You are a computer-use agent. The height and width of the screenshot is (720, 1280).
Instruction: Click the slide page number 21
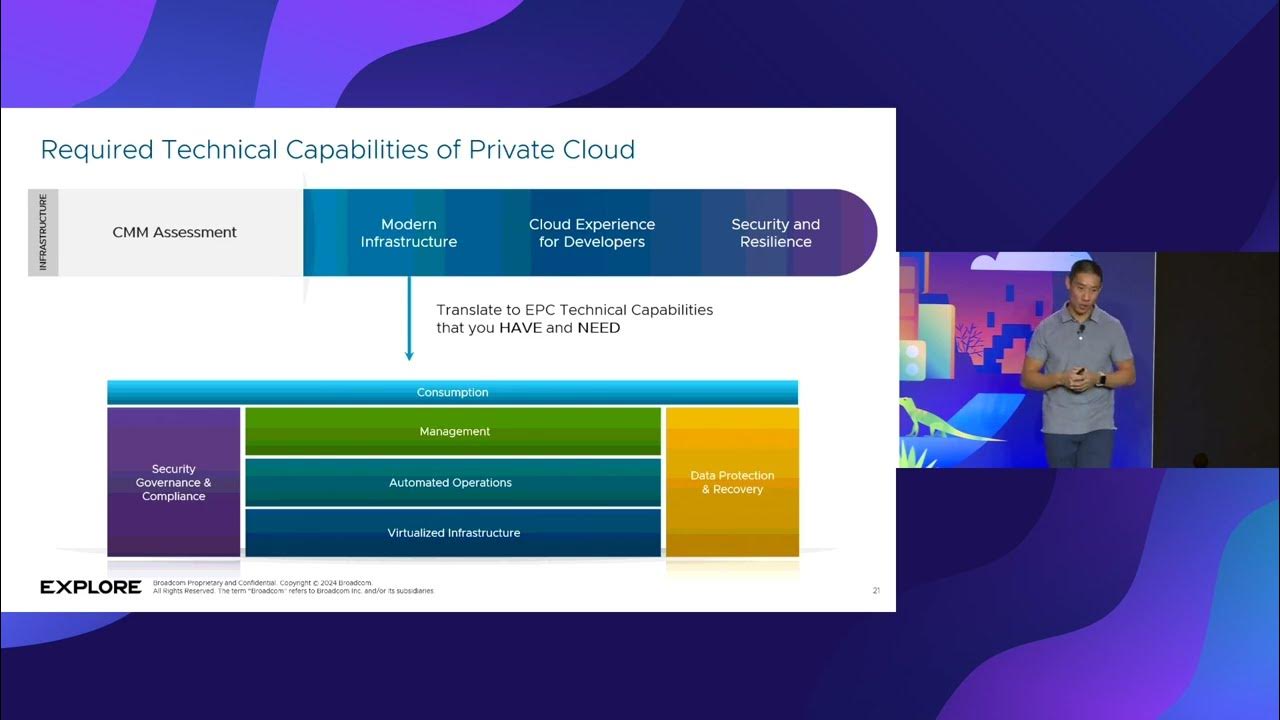[x=876, y=591]
